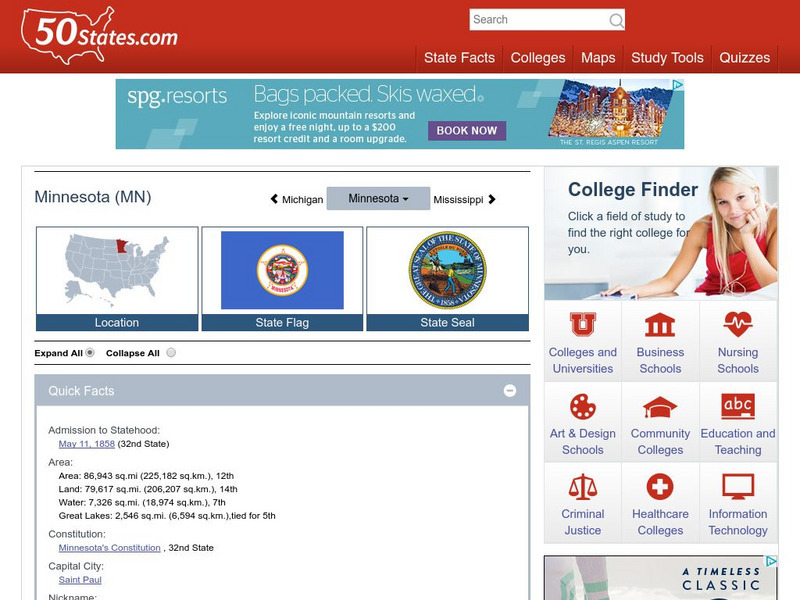Screen dimensions: 800x600
Task: Click the Quick Facts section header
Action: coord(282,391)
